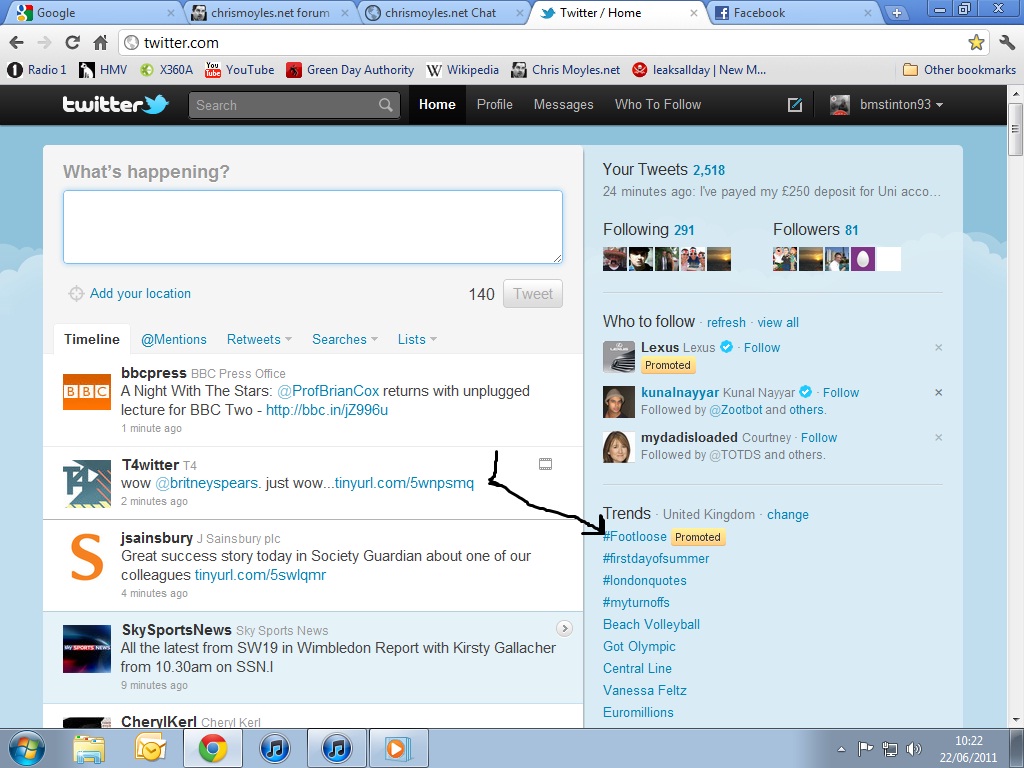Open the SkySportsNews tweet details arrow
This screenshot has height=768, width=1024.
pyautogui.click(x=564, y=628)
